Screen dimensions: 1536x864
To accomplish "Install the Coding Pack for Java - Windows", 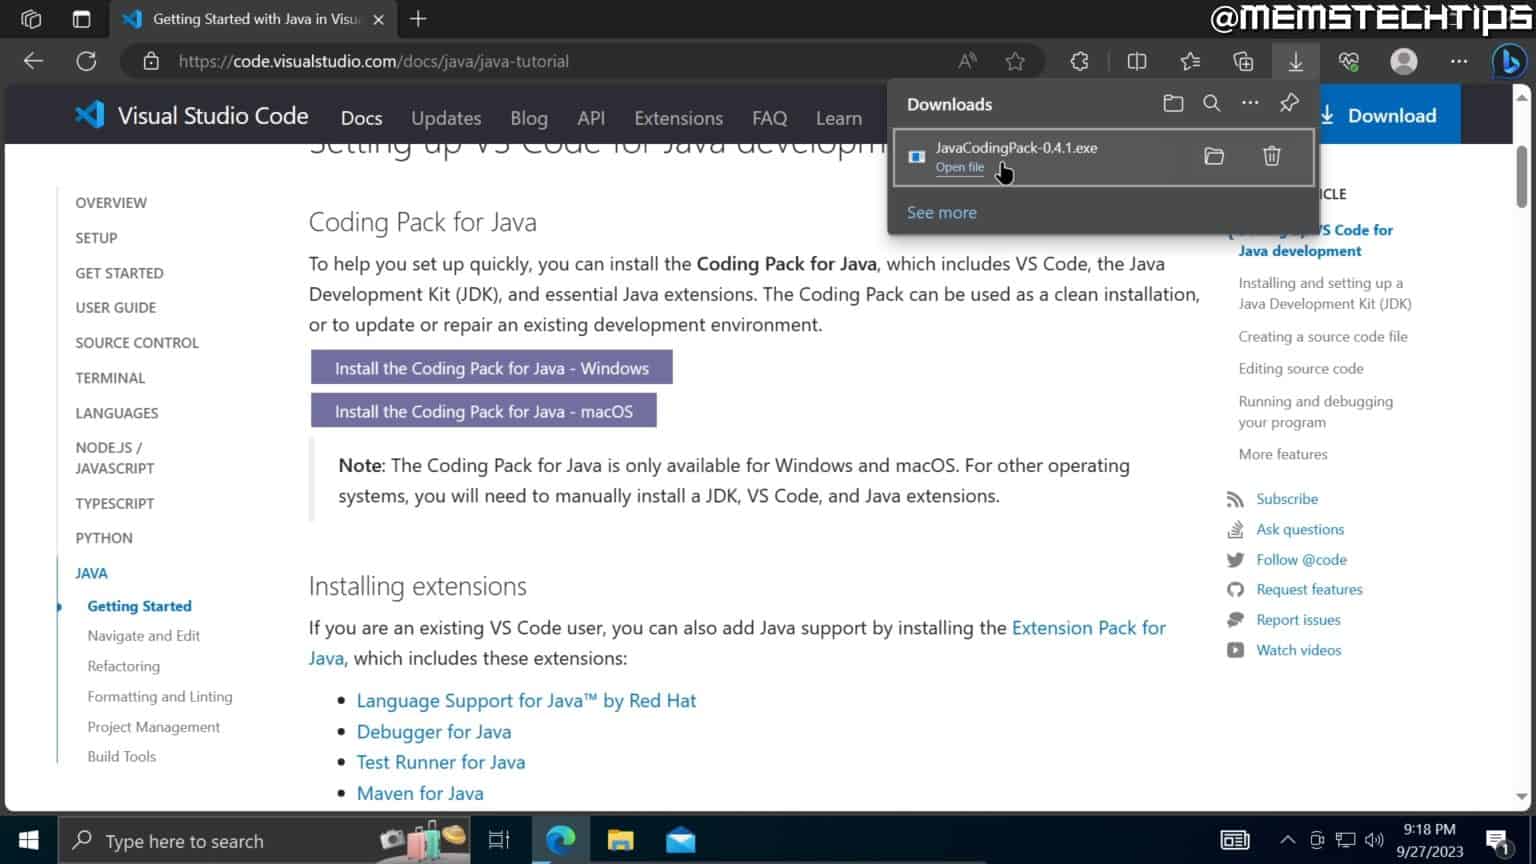I will pyautogui.click(x=491, y=368).
